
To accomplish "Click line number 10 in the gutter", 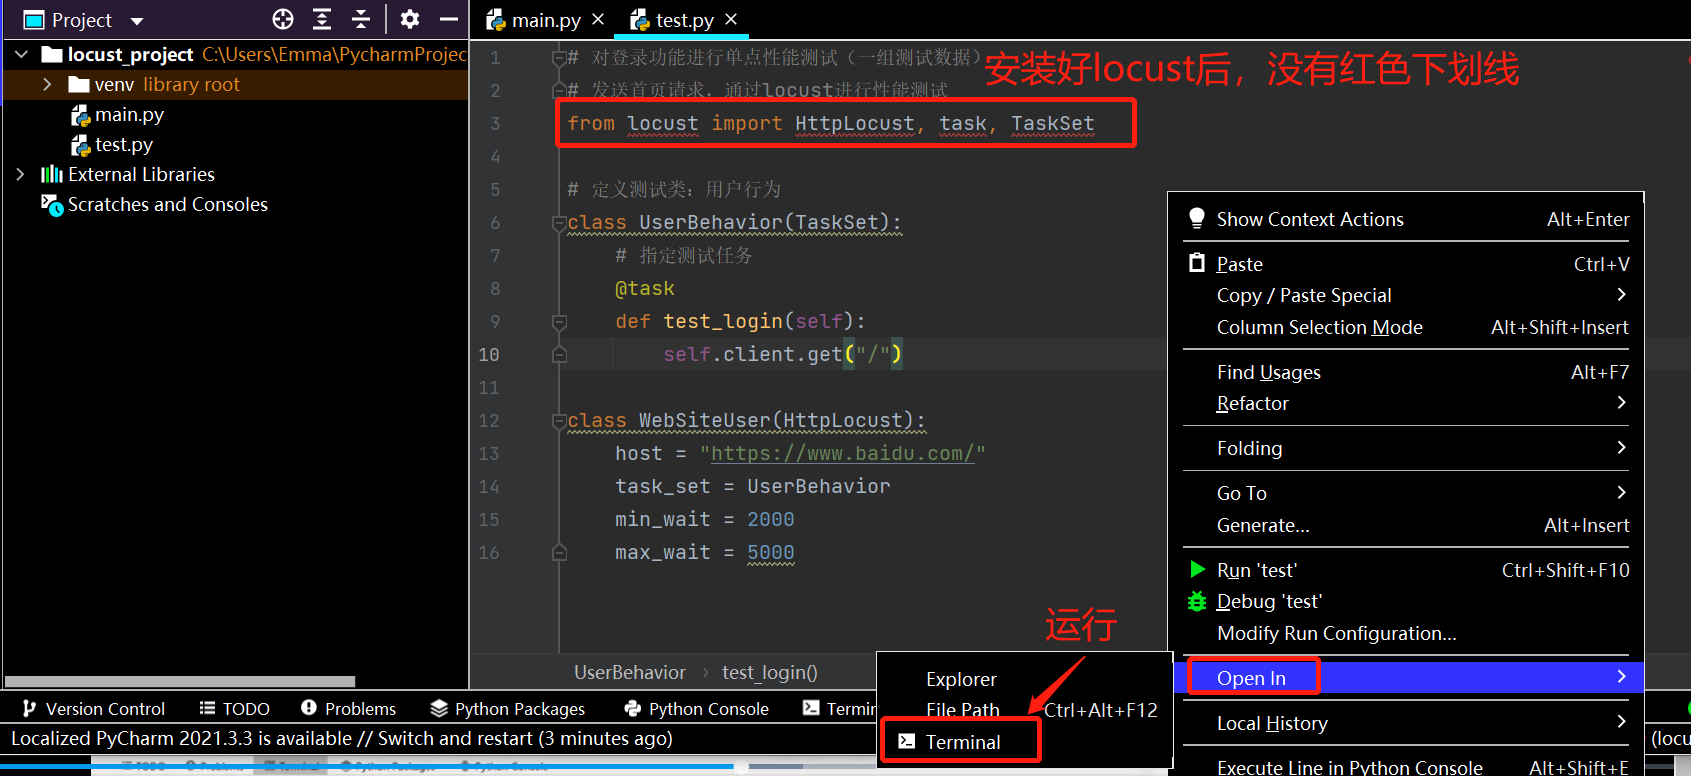I will point(489,354).
